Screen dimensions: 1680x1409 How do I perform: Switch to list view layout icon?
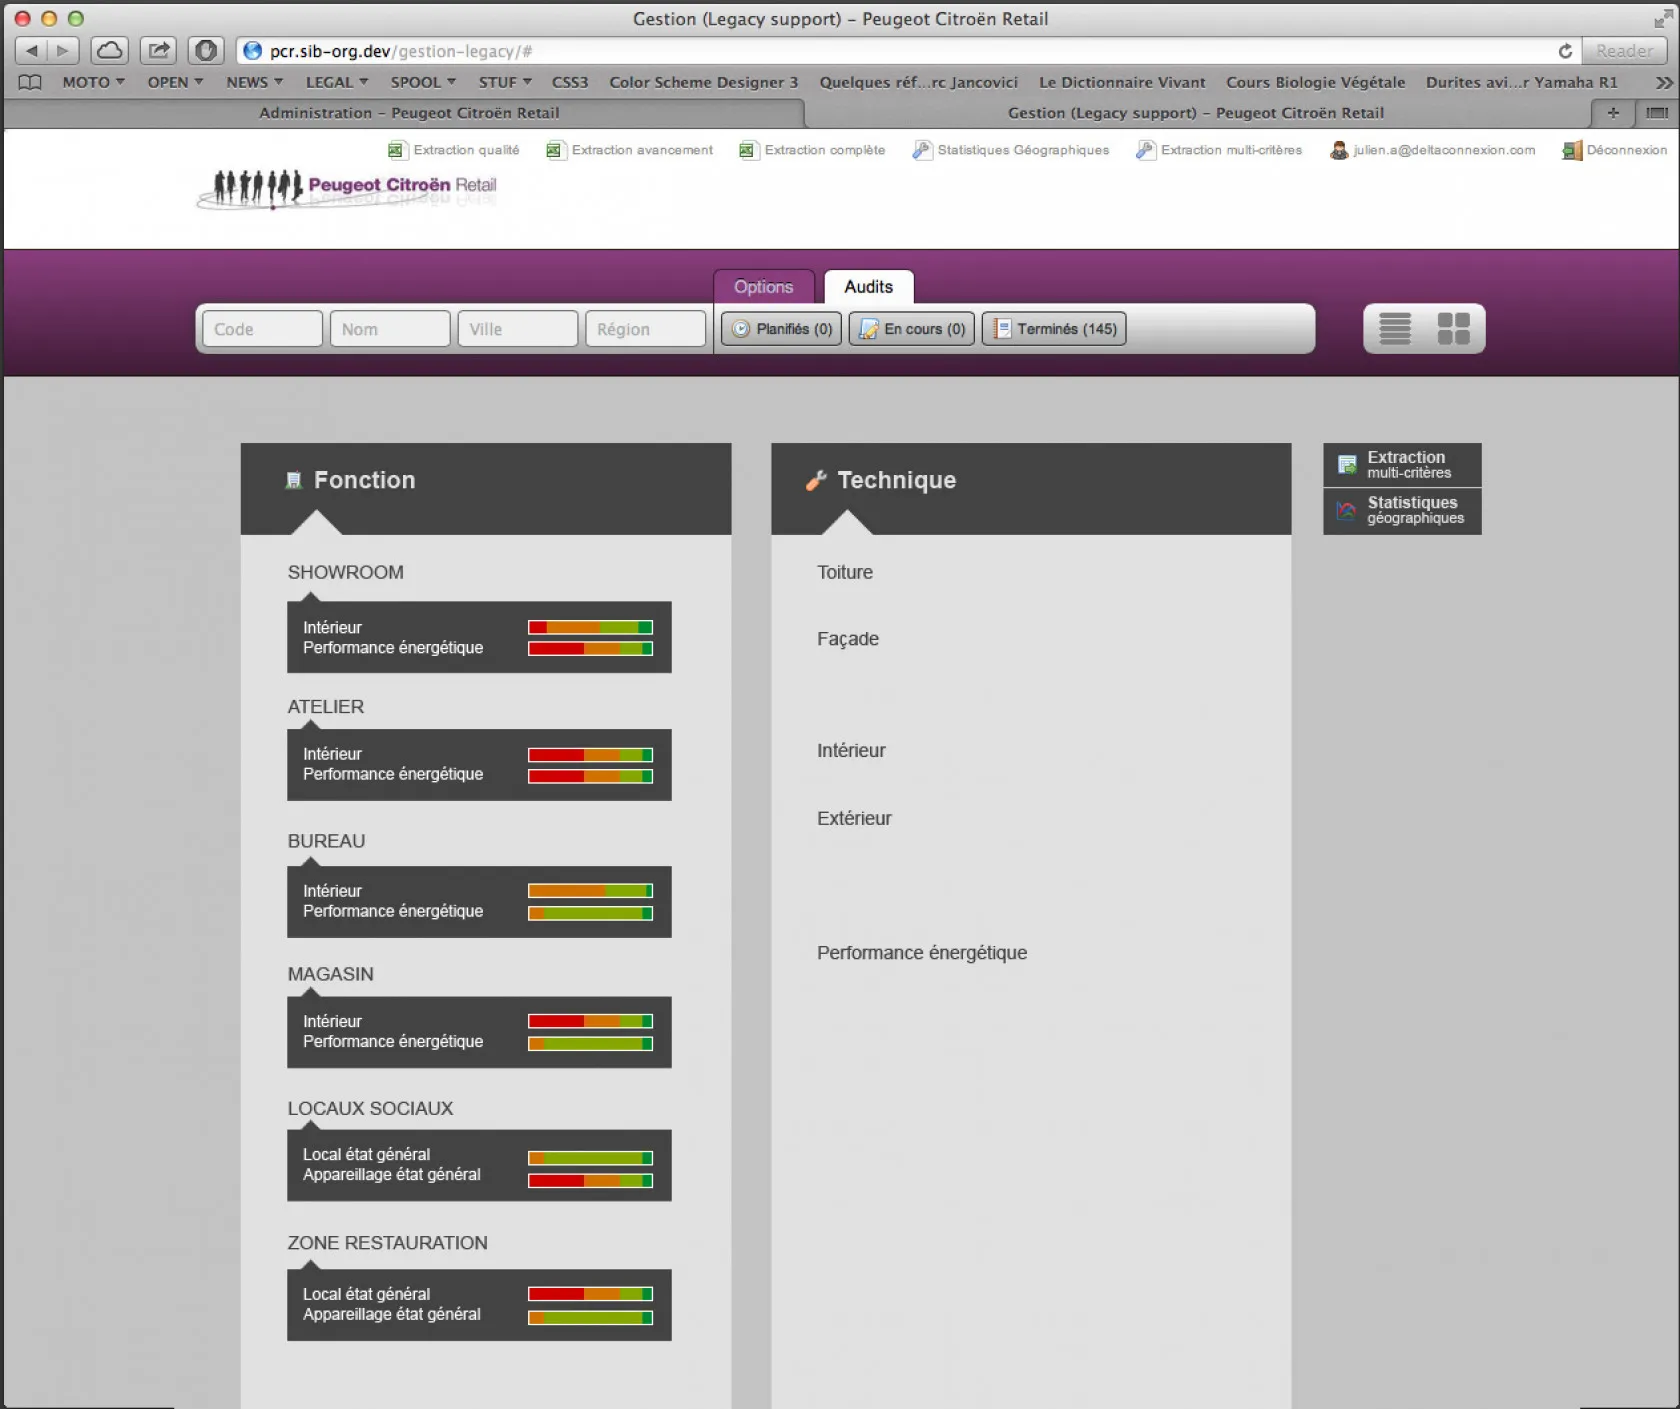[1394, 328]
